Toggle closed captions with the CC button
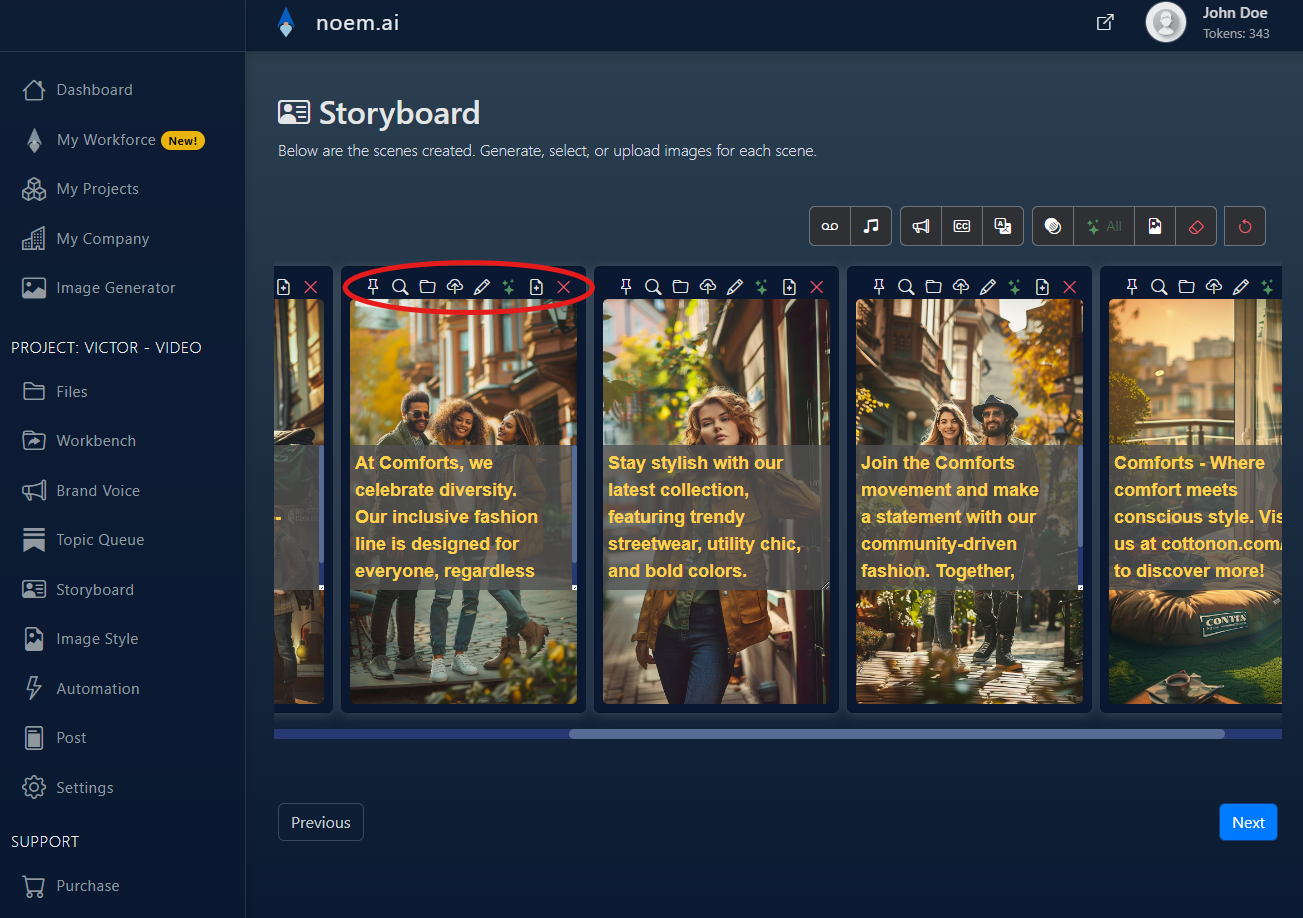The image size is (1303, 918). click(x=962, y=226)
